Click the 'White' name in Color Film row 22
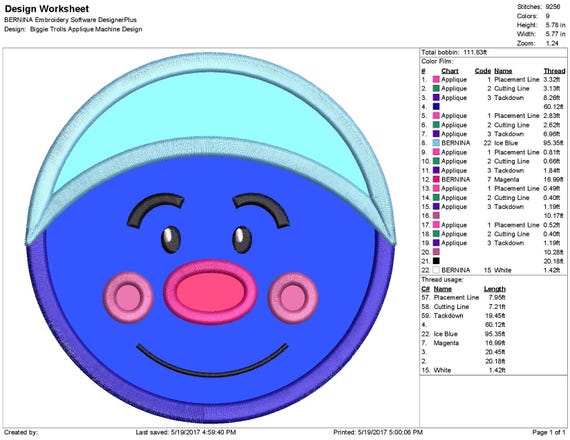 click(503, 270)
